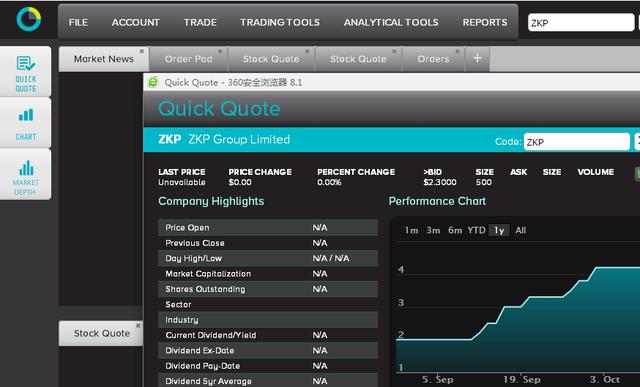Select the 6m chart range
Image resolution: width=640 pixels, height=387 pixels.
click(455, 230)
